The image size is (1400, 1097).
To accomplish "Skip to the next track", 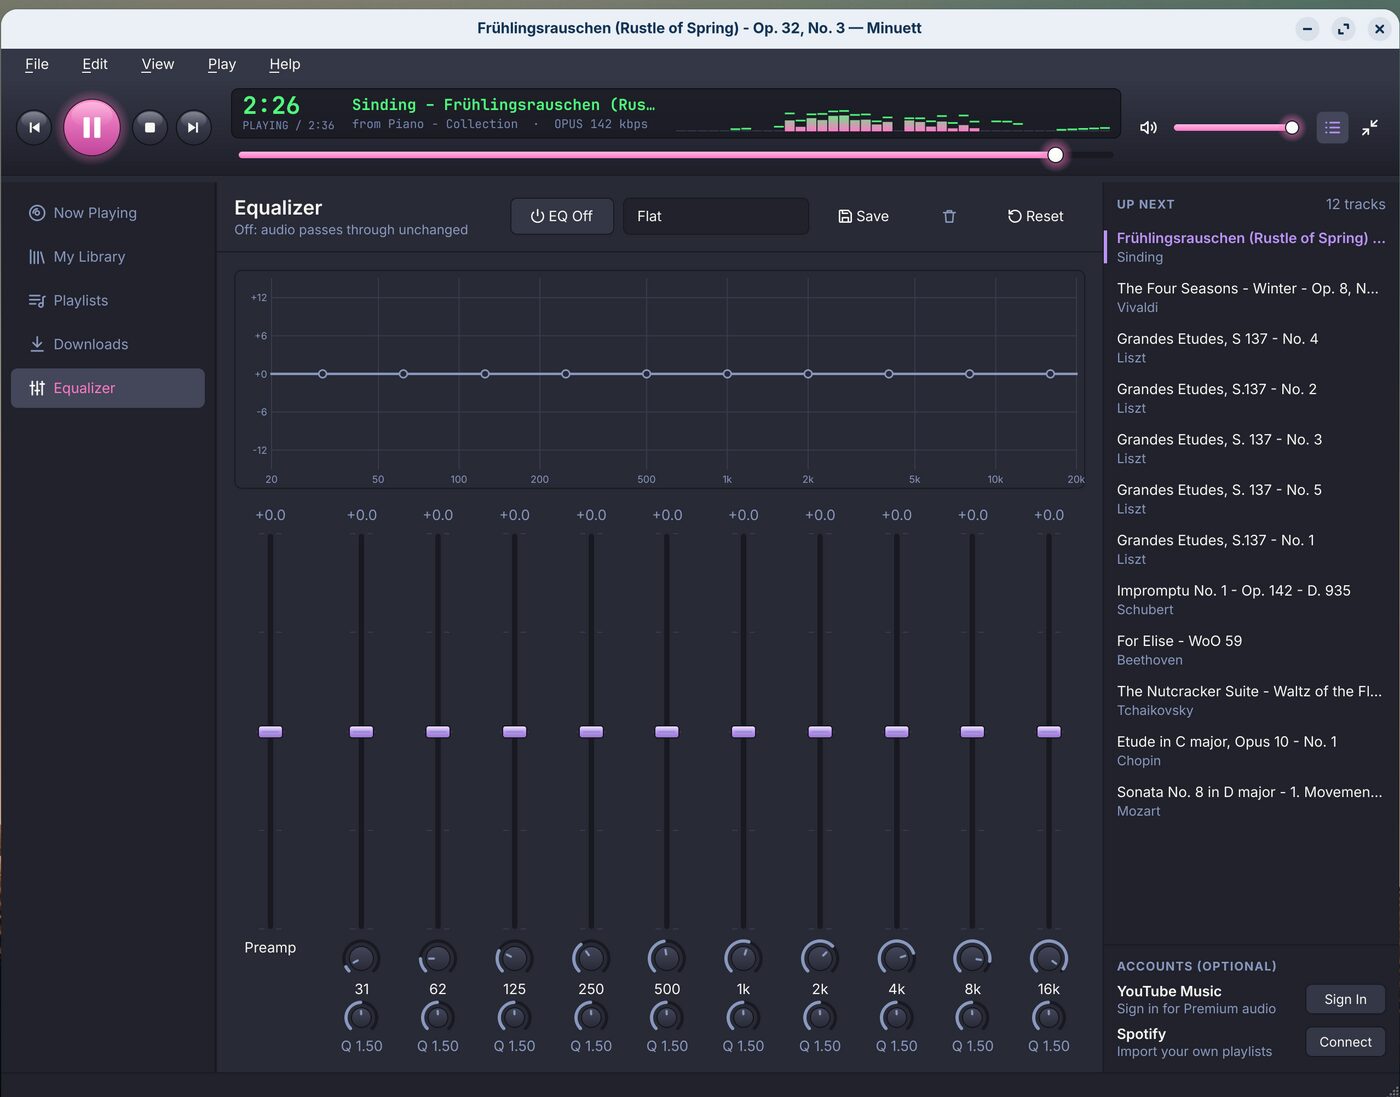I will [x=193, y=127].
